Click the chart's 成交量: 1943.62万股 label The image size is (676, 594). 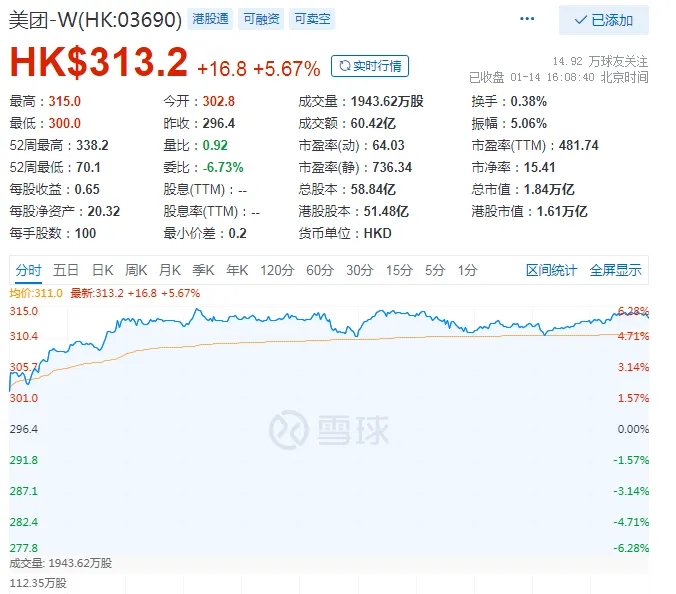pos(60,563)
